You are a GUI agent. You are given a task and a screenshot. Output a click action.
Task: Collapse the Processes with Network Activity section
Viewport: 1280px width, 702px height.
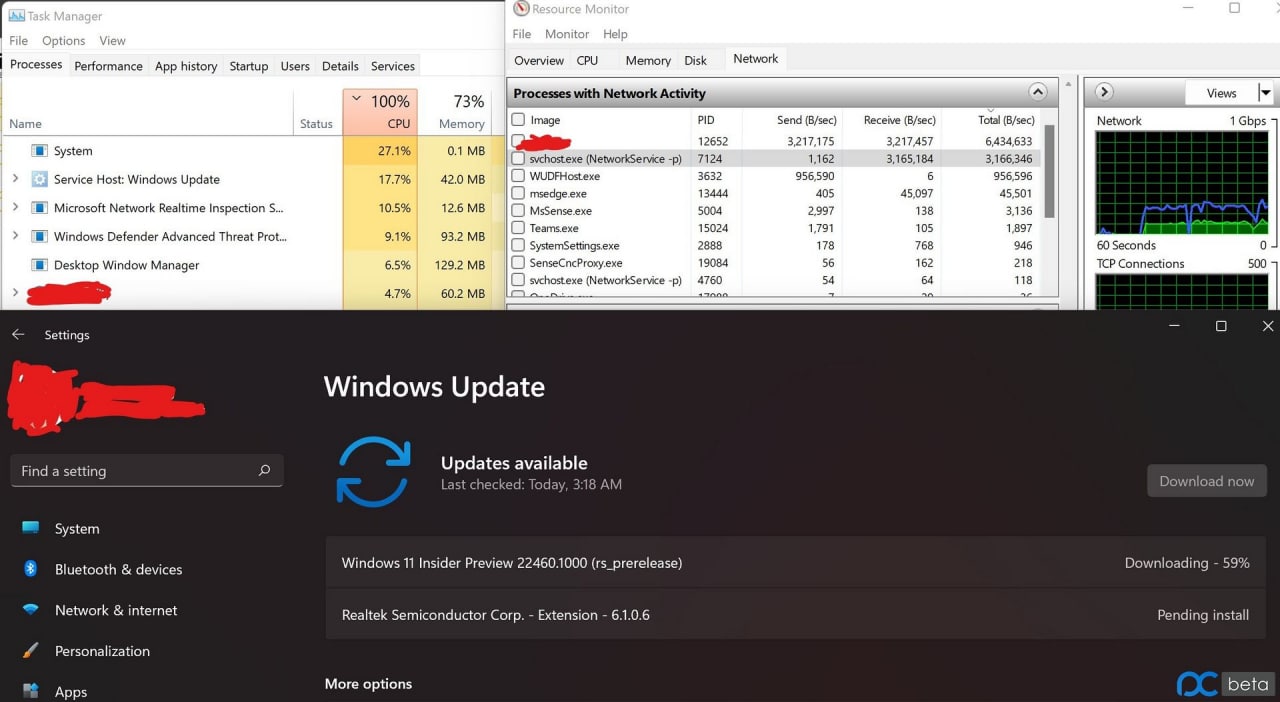[x=1038, y=92]
